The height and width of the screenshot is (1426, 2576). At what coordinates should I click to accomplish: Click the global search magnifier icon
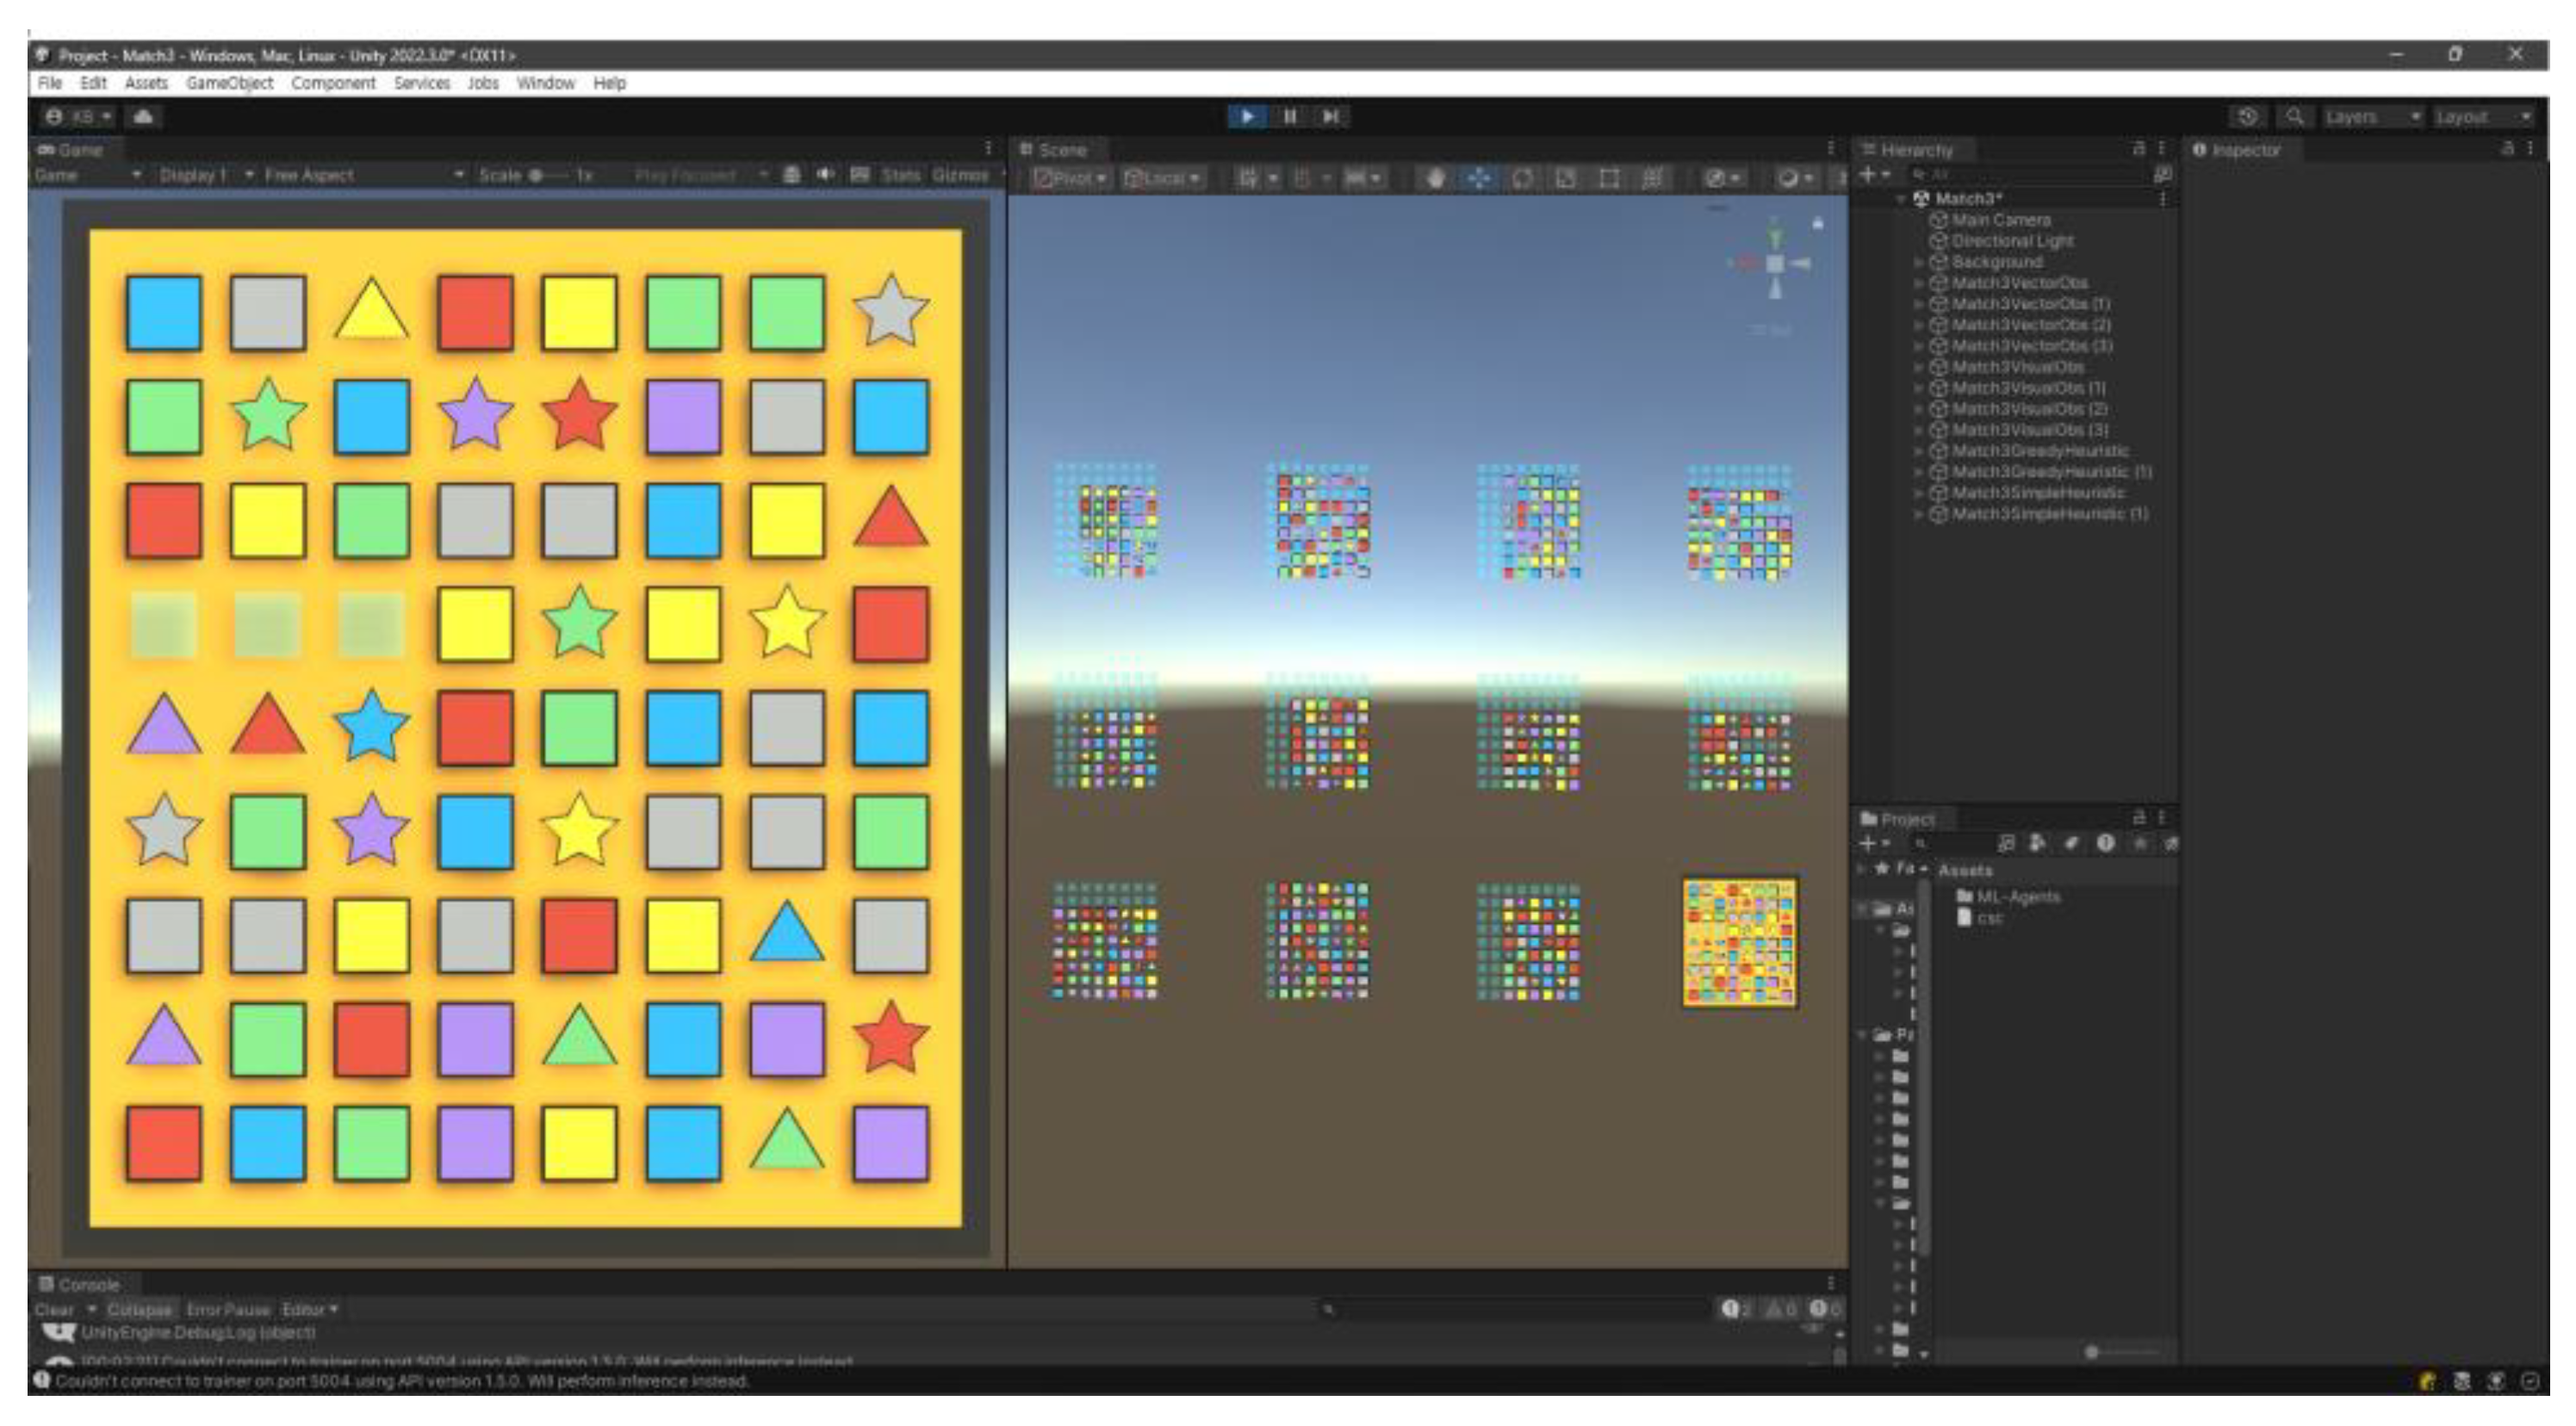tap(2295, 117)
